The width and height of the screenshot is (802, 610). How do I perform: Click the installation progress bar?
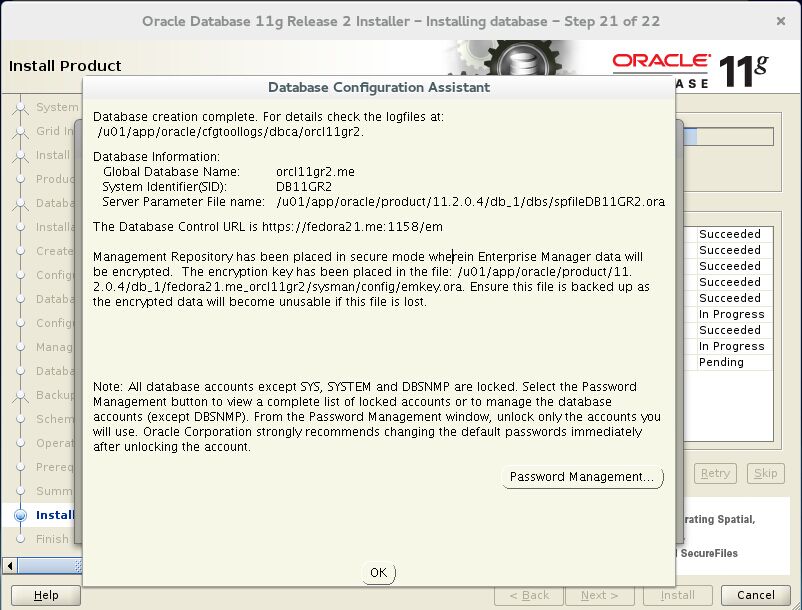(728, 137)
